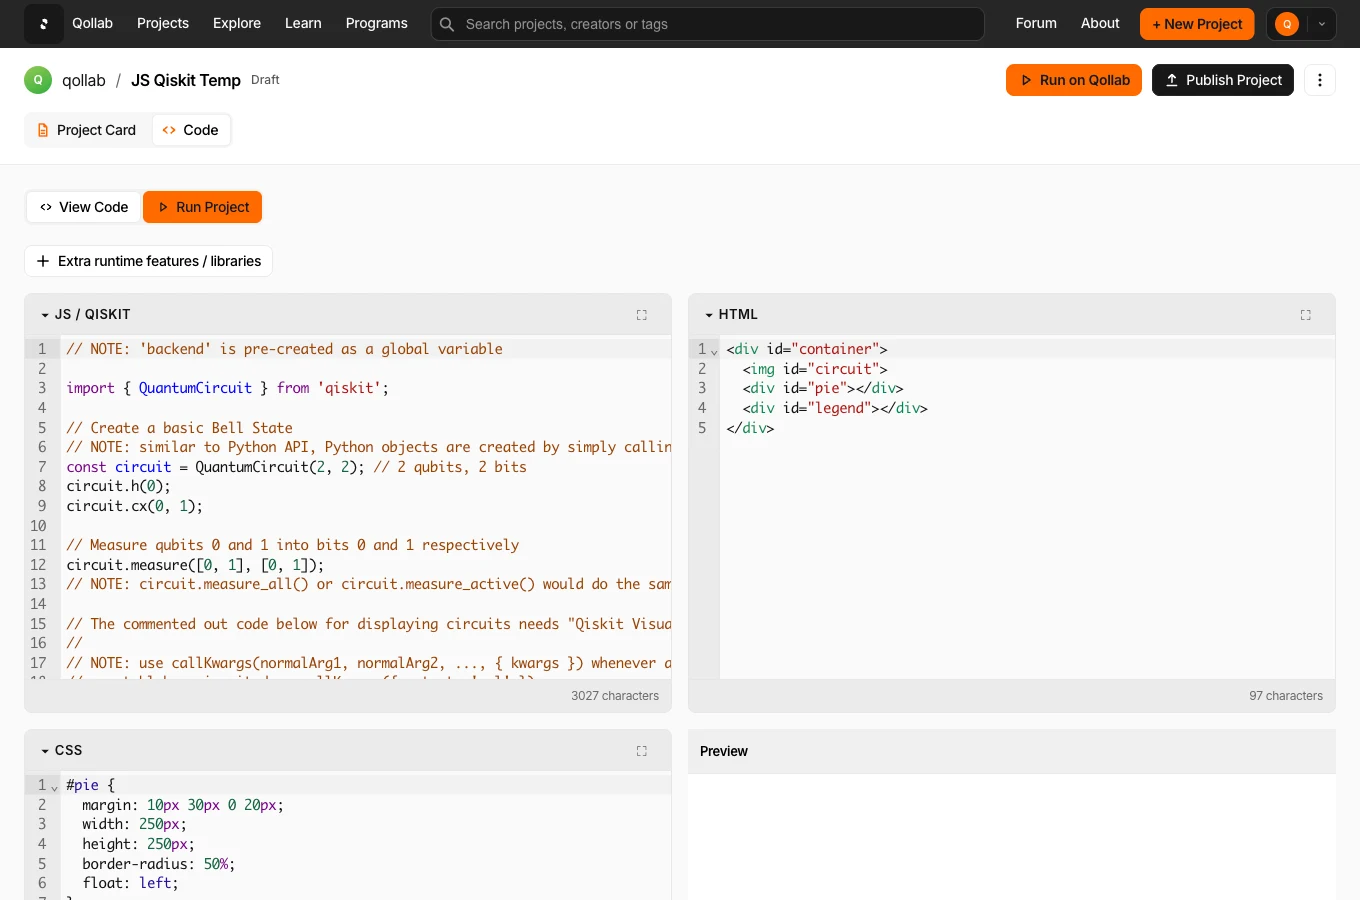Maximize the JS / QISKIT editor panel
This screenshot has width=1360, height=900.
642,315
